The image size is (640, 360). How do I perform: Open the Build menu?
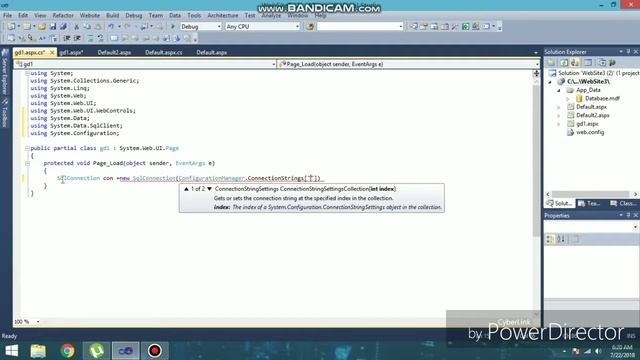tap(113, 16)
